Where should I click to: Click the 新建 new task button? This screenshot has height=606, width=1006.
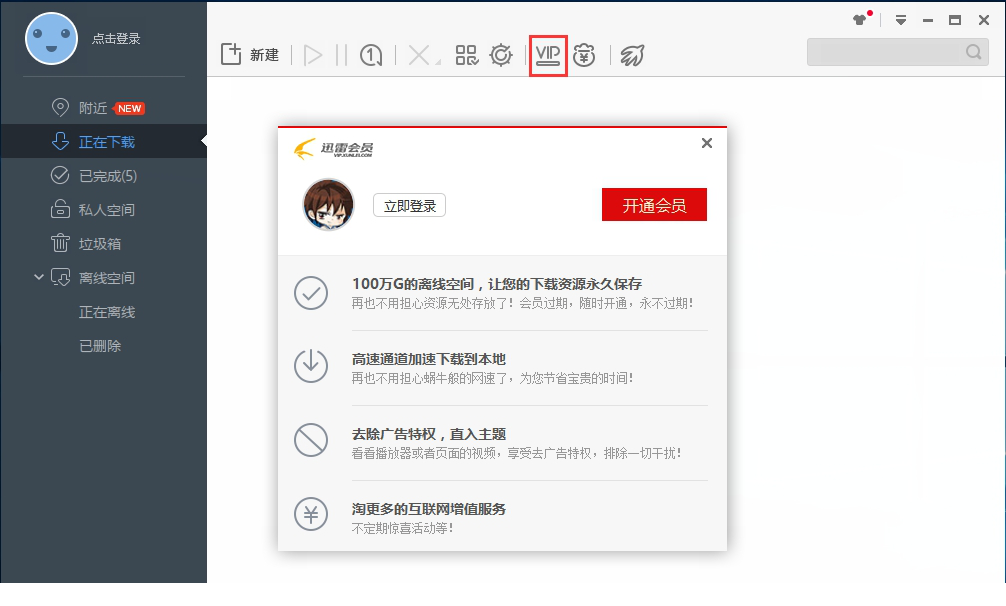pos(250,55)
